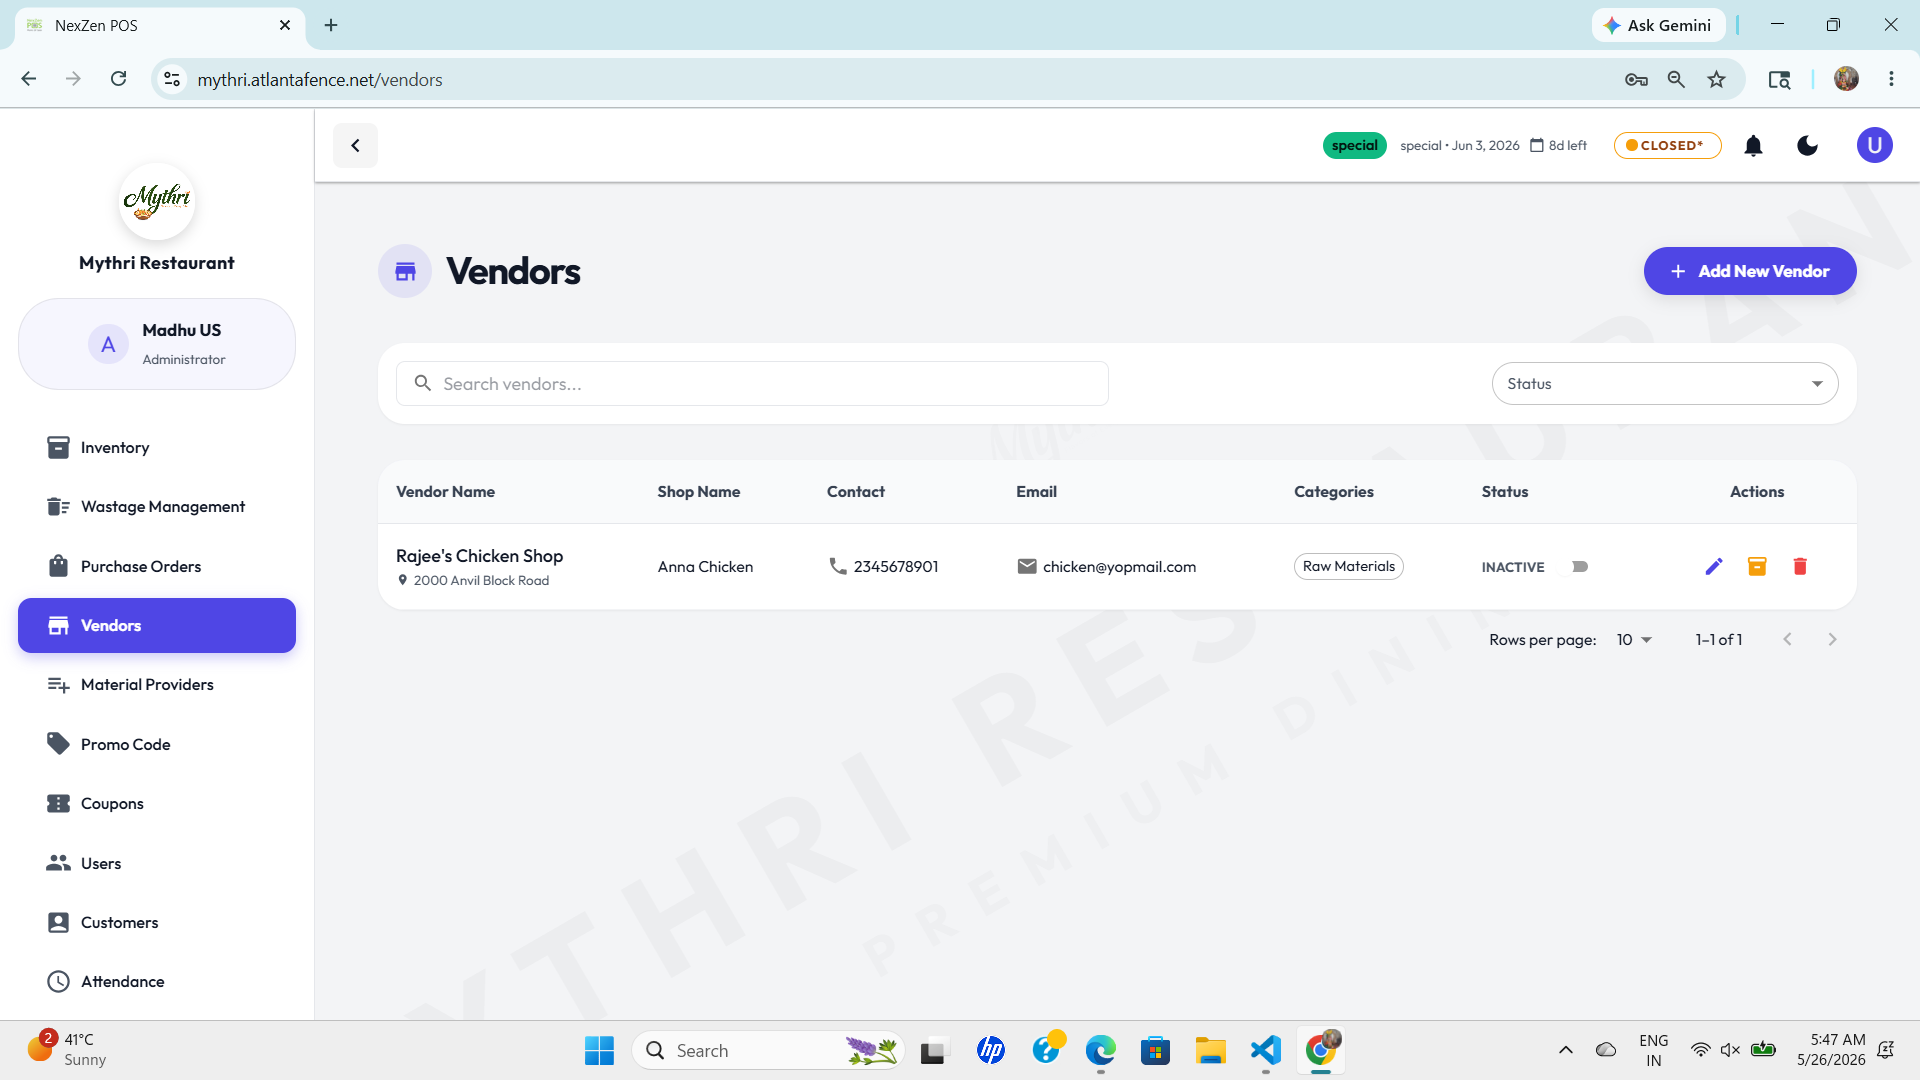1920x1080 pixels.
Task: Open Microsoft Edge from the taskbar
Action: [1101, 1050]
